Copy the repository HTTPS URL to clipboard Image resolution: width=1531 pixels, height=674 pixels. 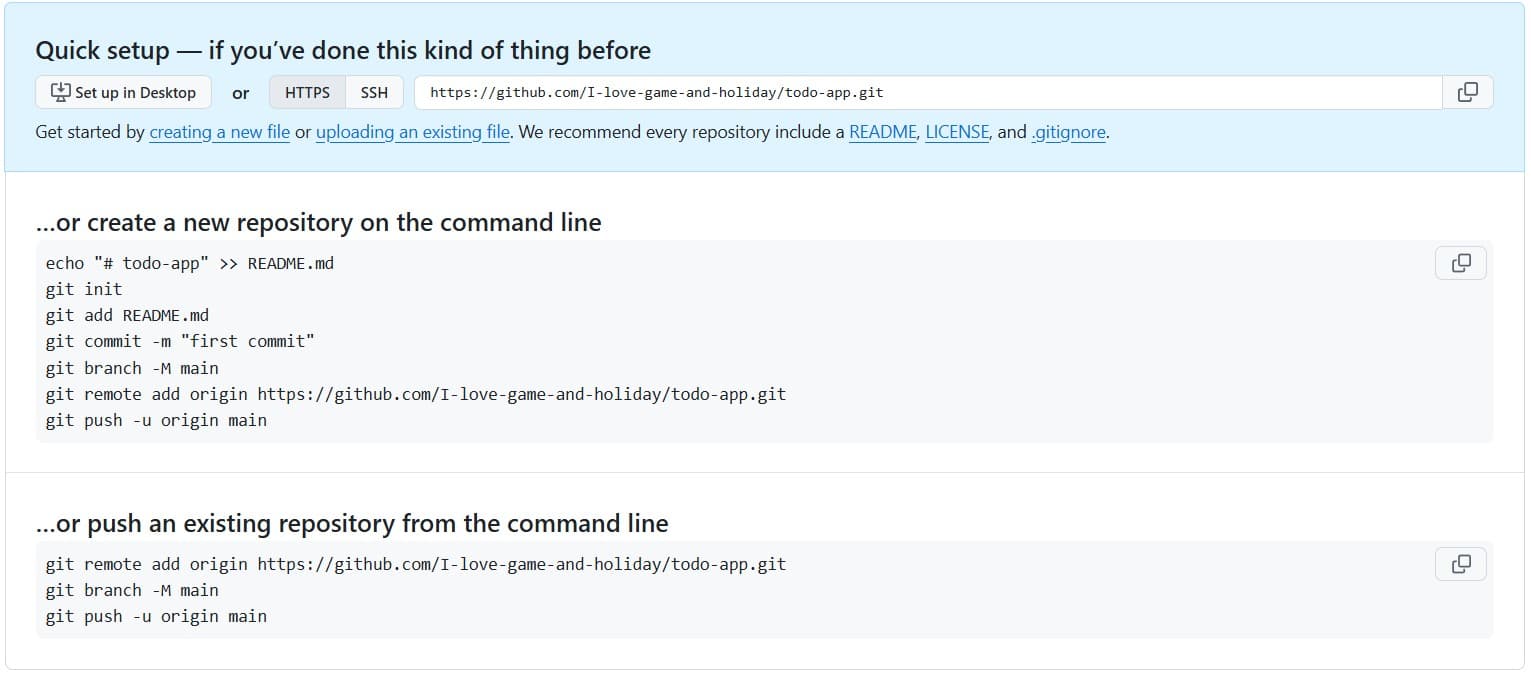click(x=1467, y=92)
